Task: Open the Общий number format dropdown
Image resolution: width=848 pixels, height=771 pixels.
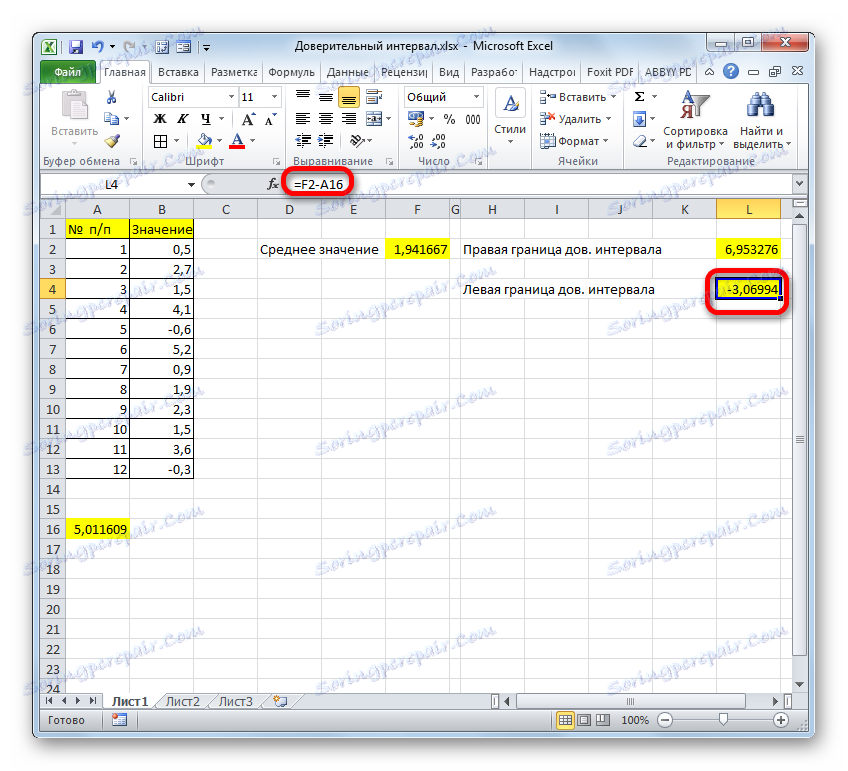Action: pyautogui.click(x=476, y=97)
